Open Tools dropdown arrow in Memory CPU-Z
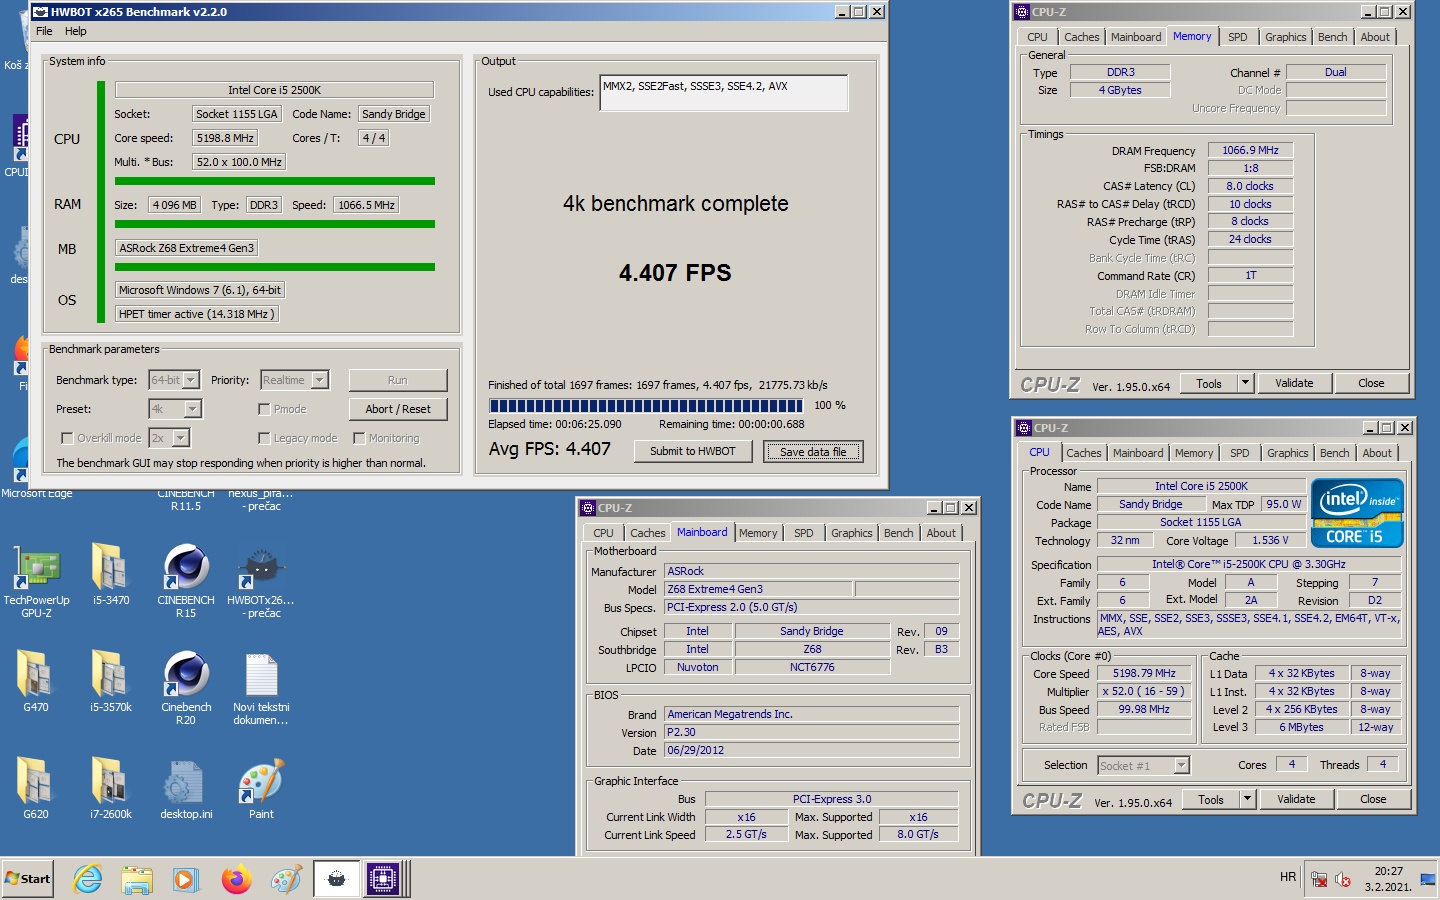 click(x=1245, y=383)
